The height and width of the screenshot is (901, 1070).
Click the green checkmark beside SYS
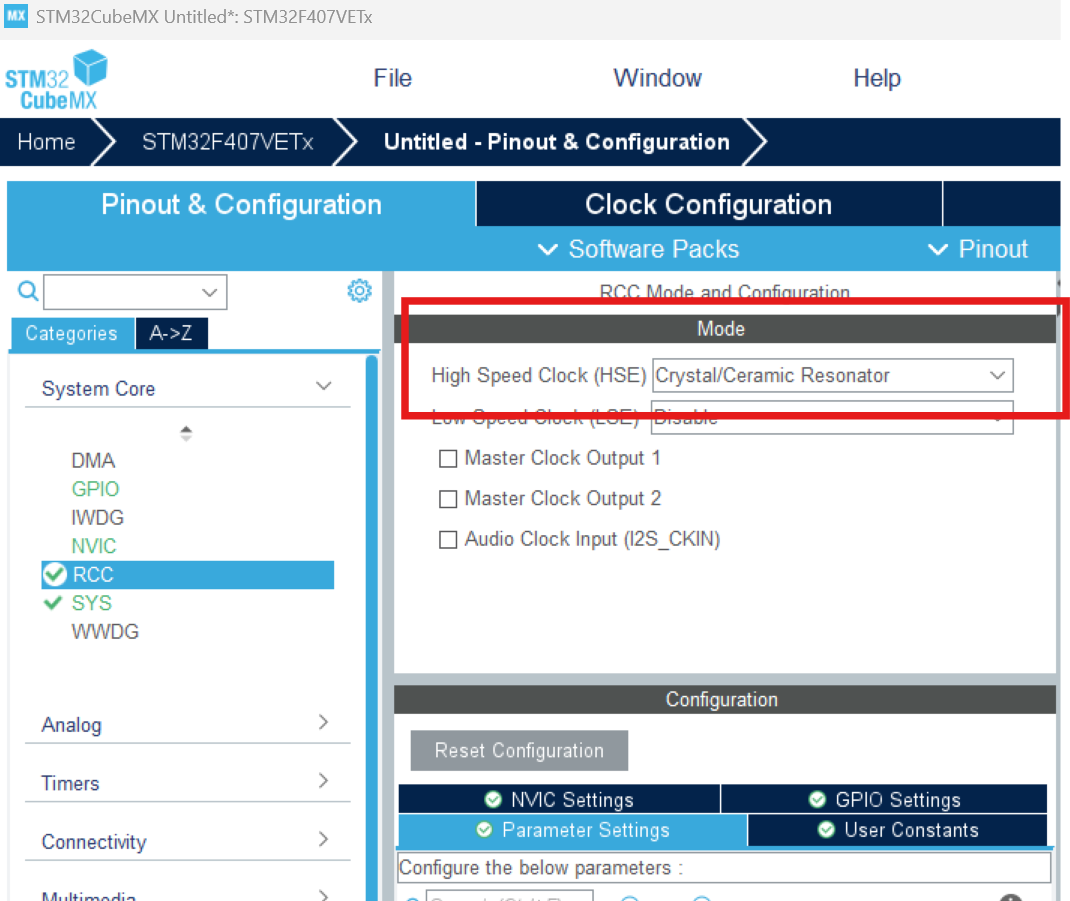[53, 603]
